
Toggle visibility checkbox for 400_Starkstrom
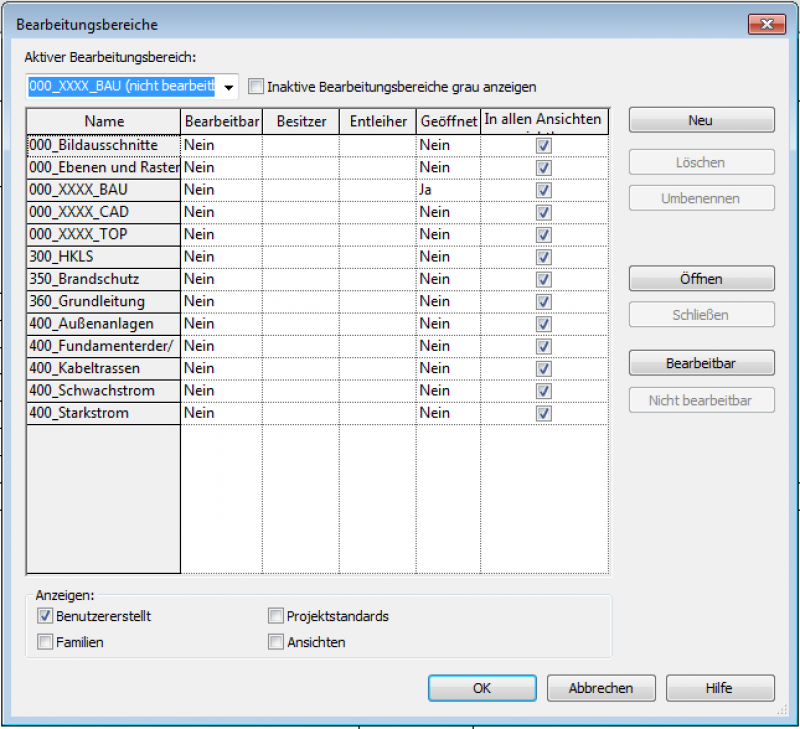(544, 413)
